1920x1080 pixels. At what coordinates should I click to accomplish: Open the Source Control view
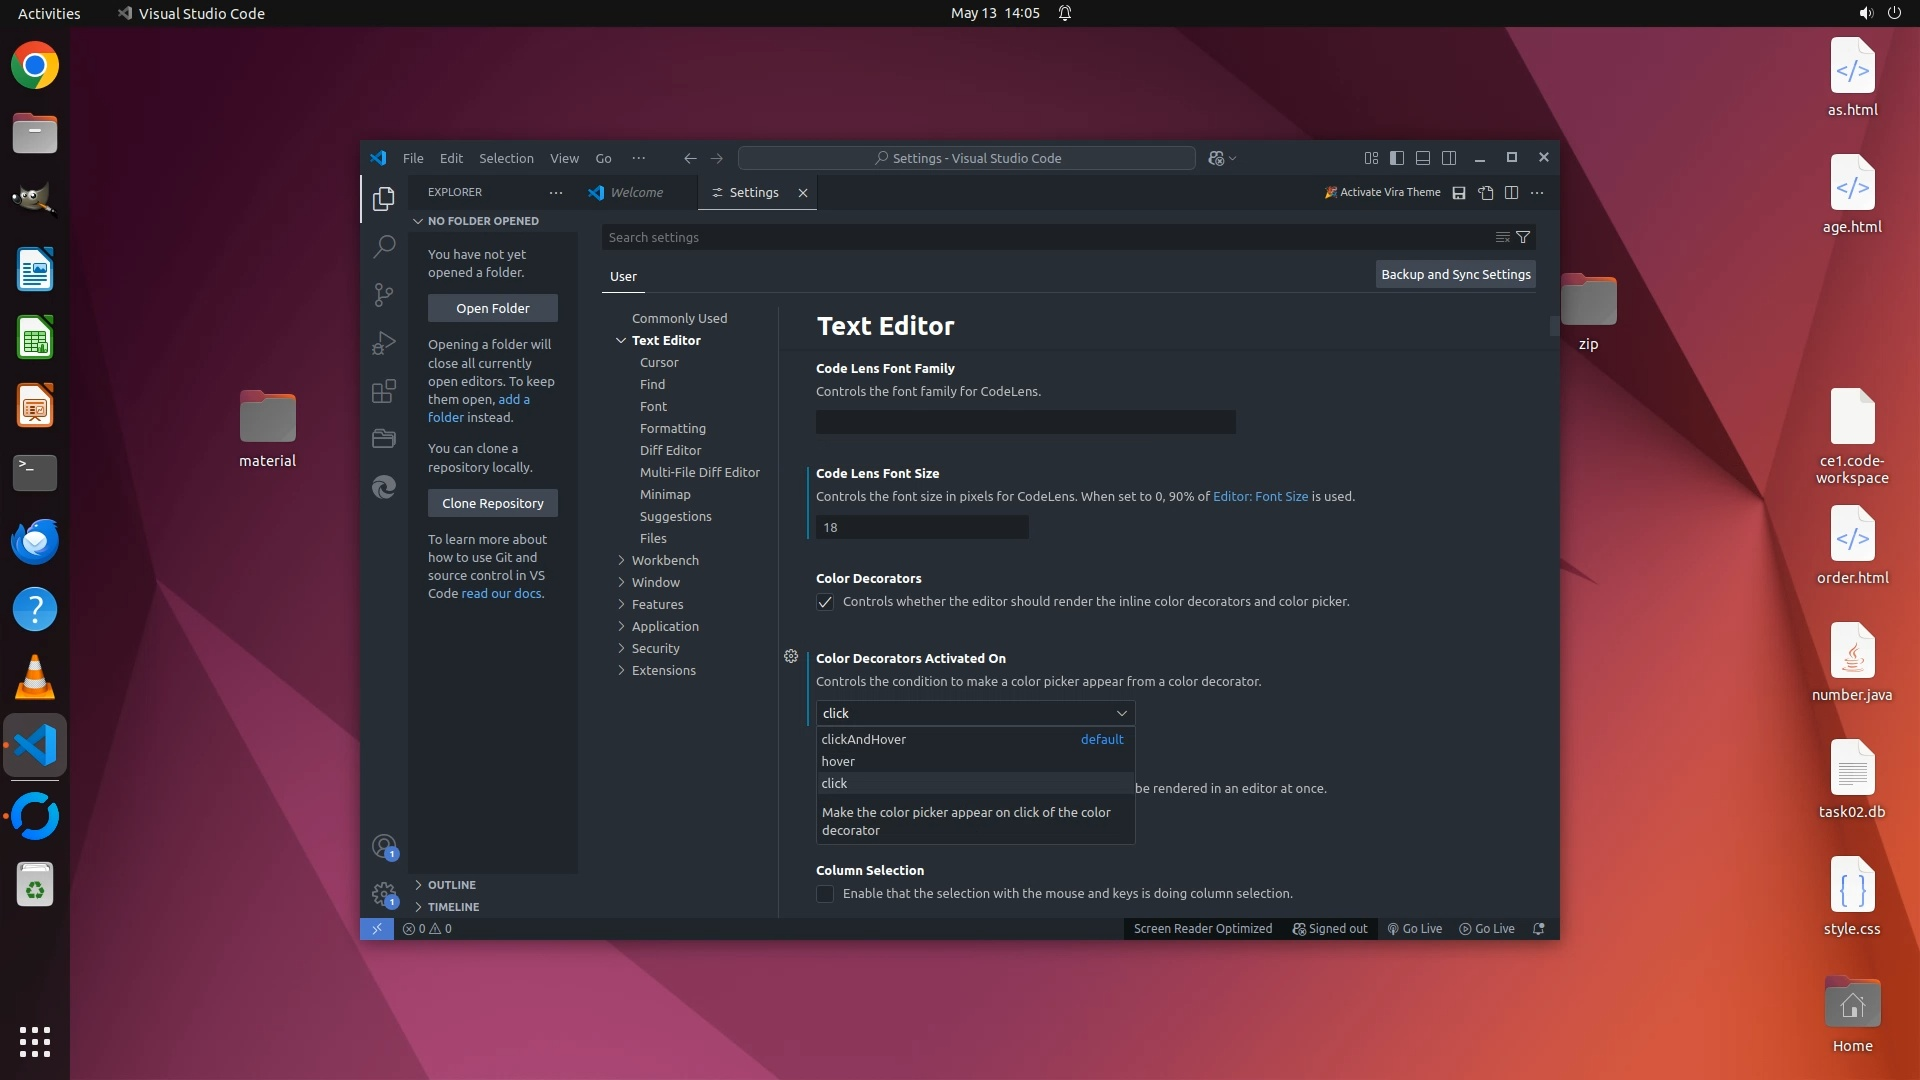pyautogui.click(x=384, y=295)
